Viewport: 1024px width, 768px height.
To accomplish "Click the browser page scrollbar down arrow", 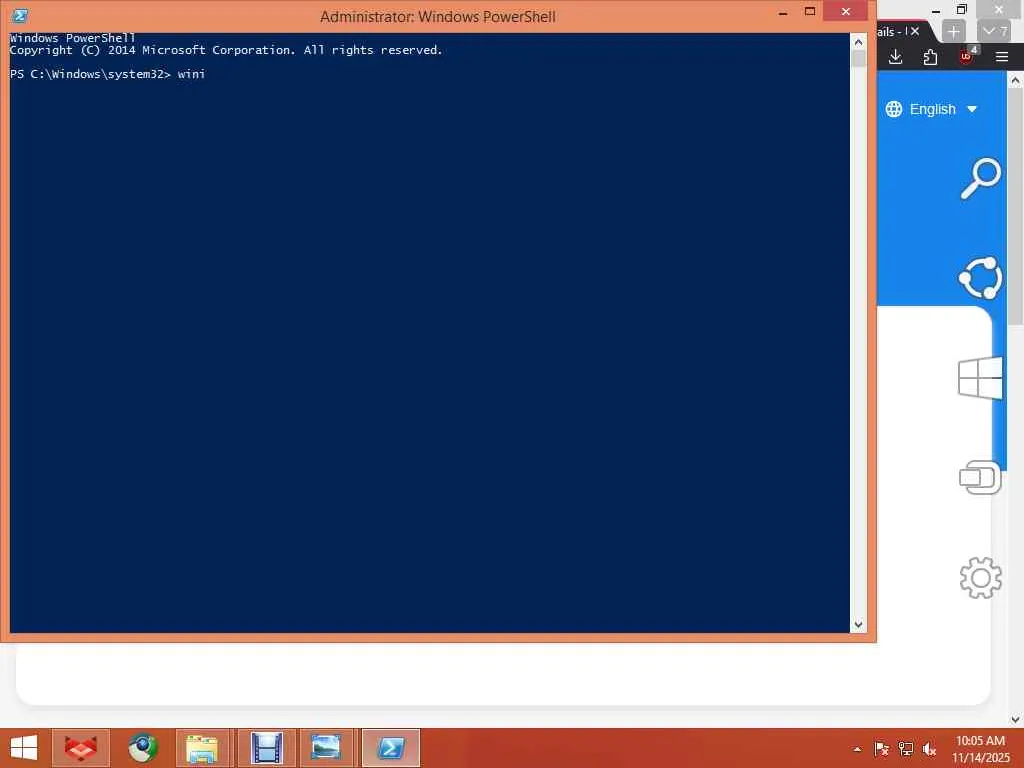I will click(x=1016, y=719).
